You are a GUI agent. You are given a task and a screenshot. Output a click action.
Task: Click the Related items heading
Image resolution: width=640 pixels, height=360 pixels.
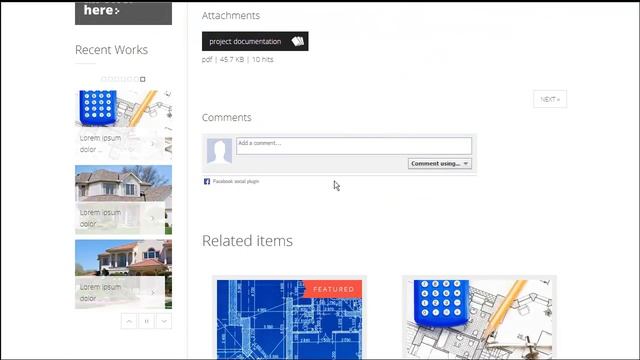click(247, 241)
